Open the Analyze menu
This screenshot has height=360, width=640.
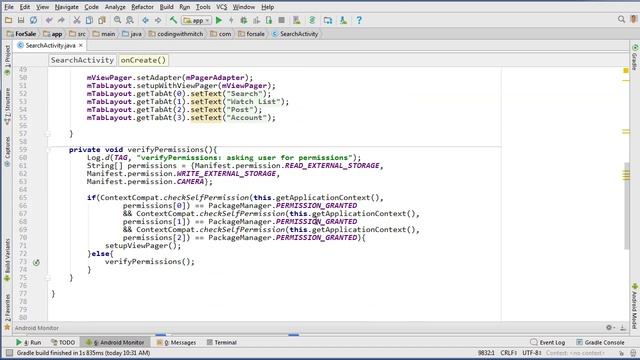tap(115, 7)
